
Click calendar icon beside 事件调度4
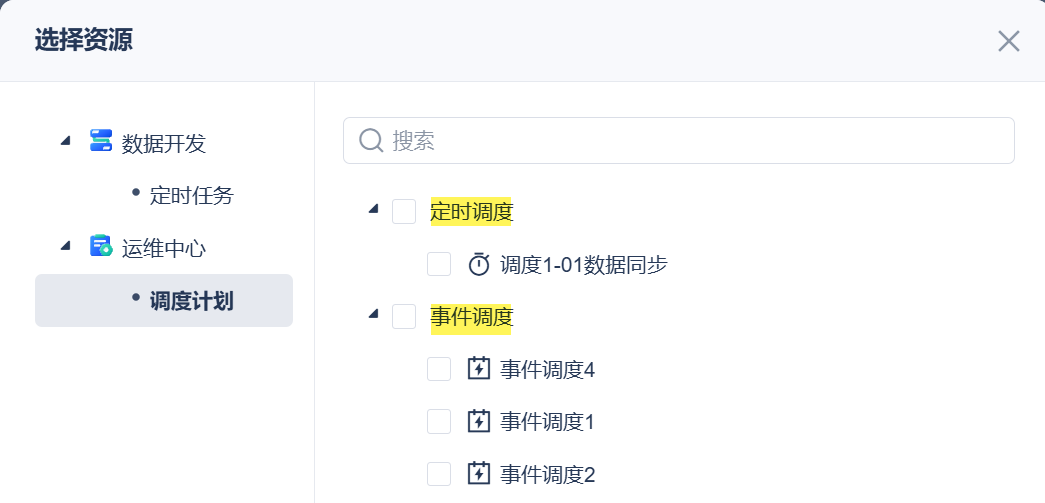[x=479, y=369]
